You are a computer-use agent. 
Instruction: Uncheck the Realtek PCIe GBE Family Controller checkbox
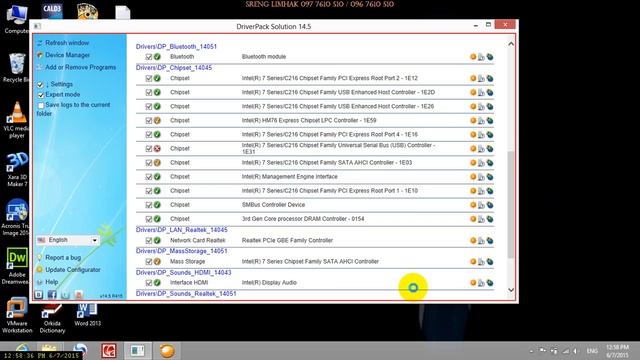[x=149, y=241]
